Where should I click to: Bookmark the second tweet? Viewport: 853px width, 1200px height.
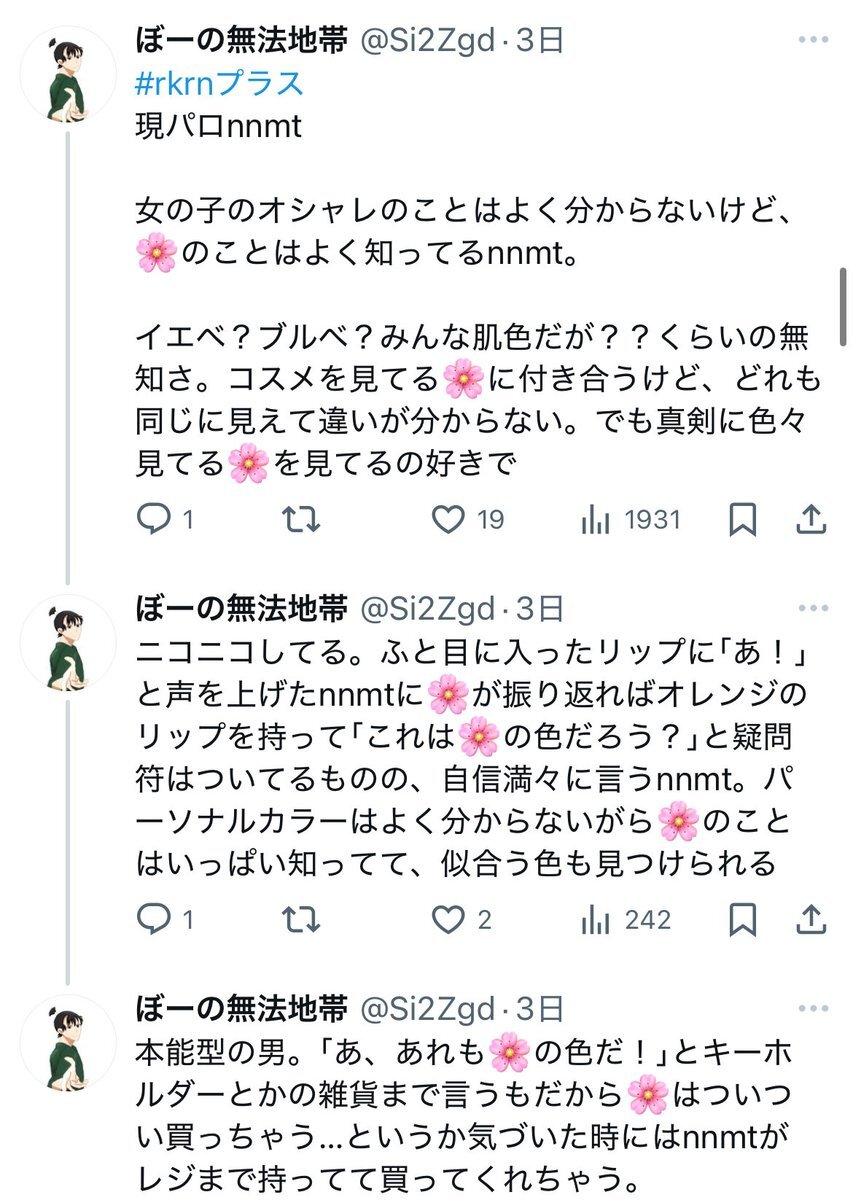(x=742, y=920)
